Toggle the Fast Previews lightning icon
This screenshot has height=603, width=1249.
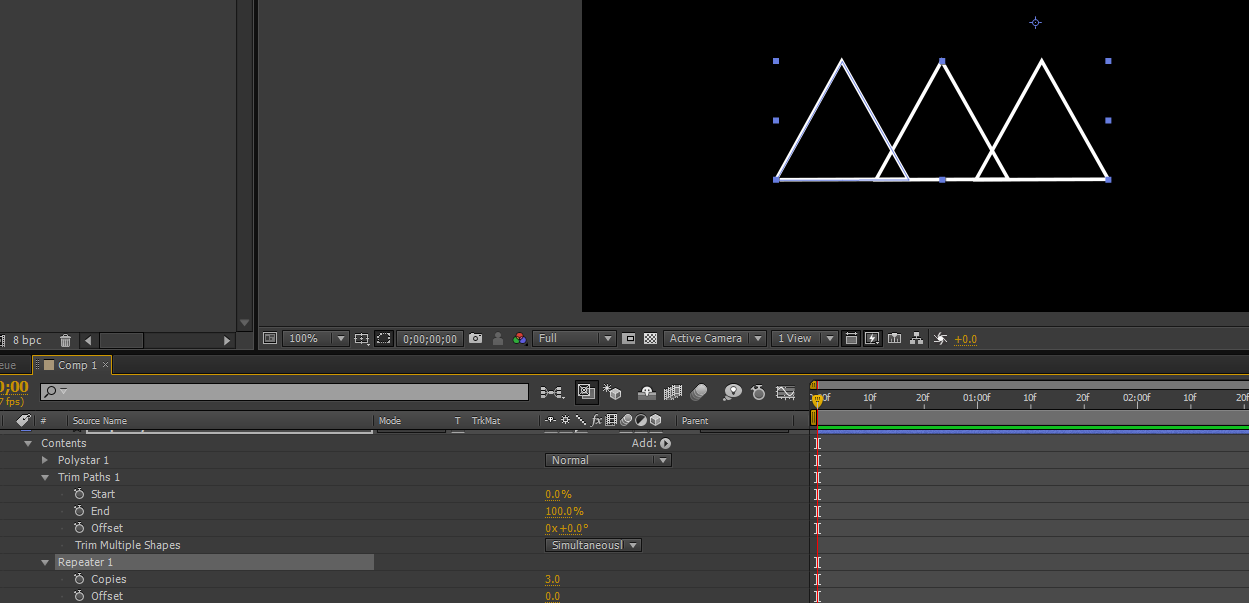[872, 339]
